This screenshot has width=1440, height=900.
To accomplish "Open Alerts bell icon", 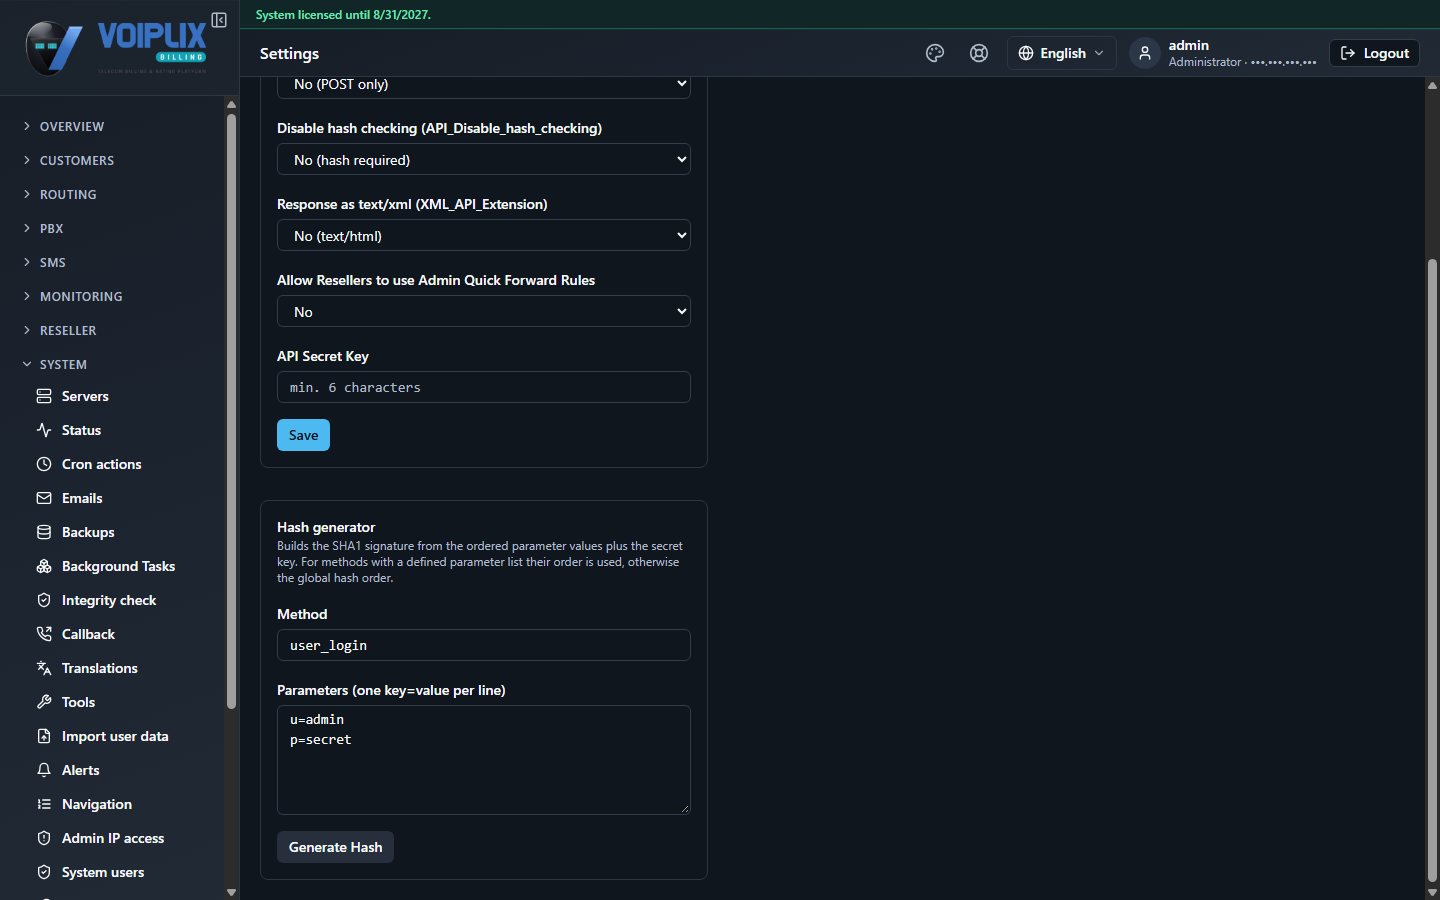I will coord(44,770).
